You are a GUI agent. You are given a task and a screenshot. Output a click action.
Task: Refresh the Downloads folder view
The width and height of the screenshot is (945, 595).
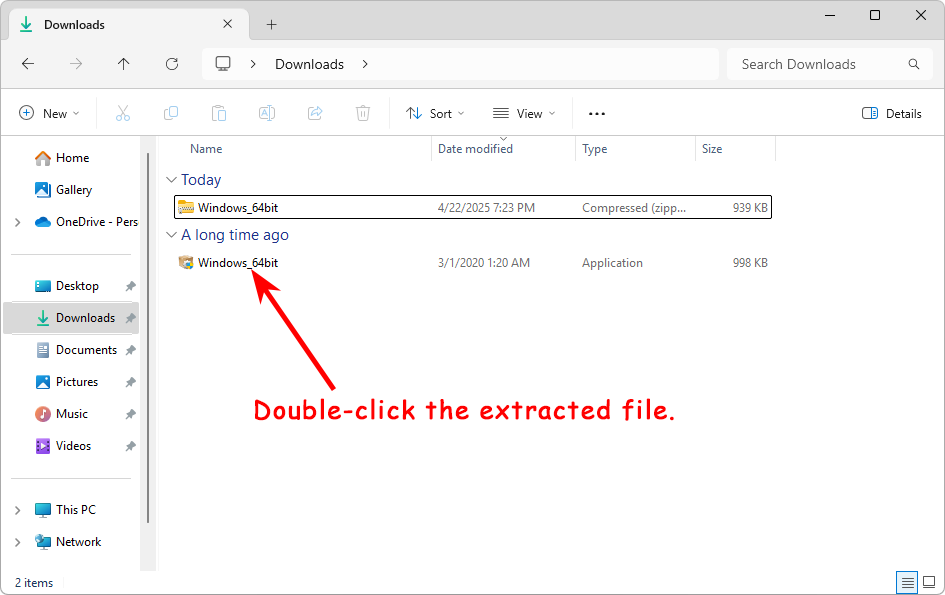172,64
